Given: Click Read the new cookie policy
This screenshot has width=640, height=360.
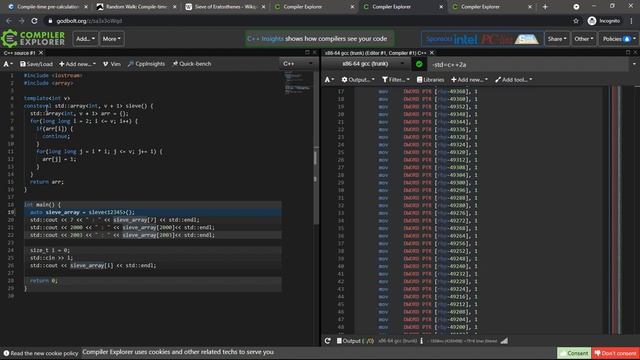Looking at the screenshot, I should [41, 353].
